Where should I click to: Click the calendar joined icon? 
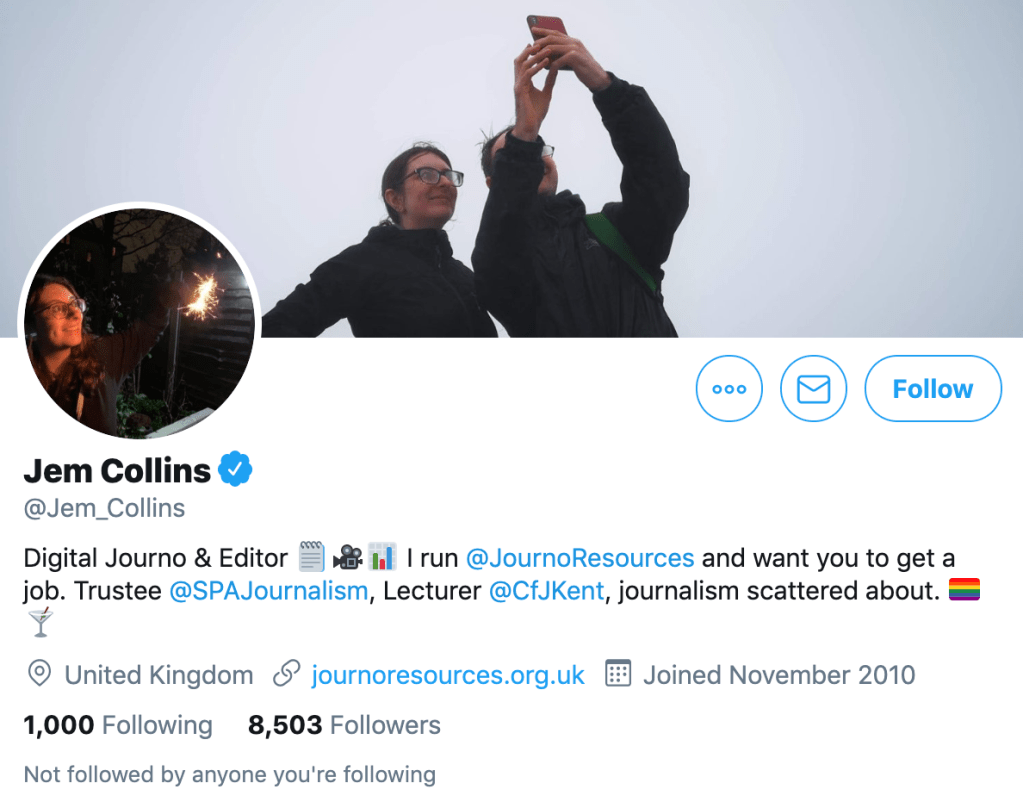coord(619,675)
